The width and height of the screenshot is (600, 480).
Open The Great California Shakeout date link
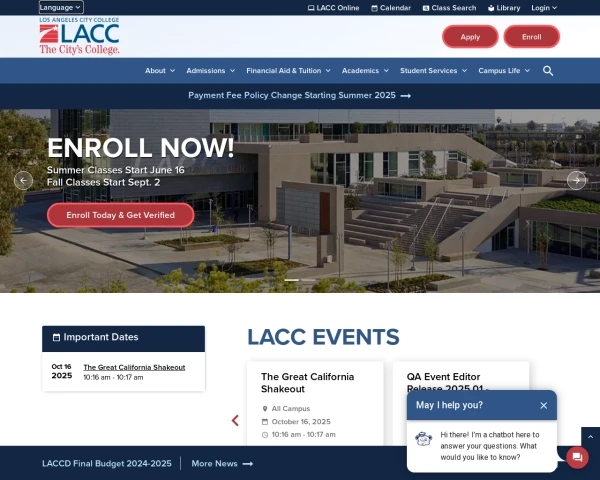[x=134, y=367]
